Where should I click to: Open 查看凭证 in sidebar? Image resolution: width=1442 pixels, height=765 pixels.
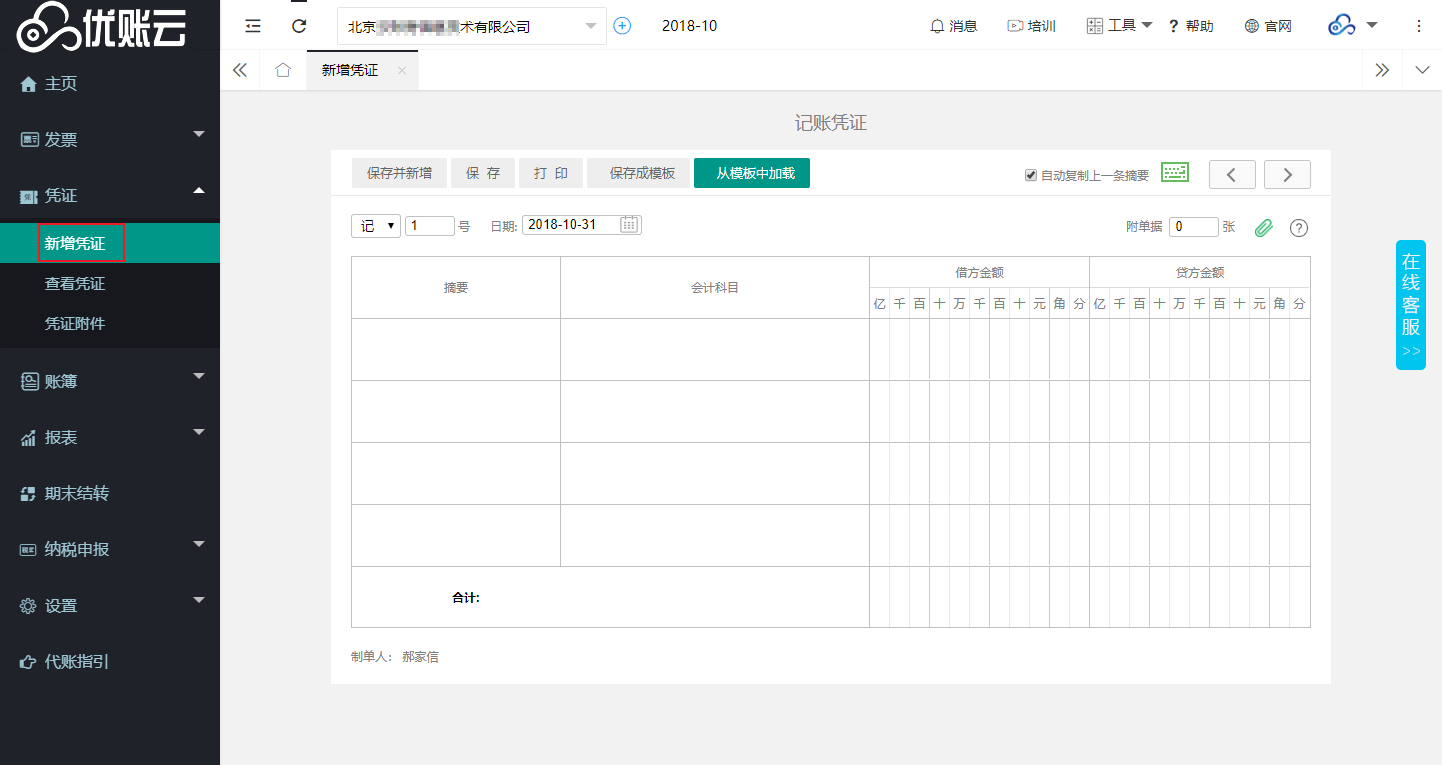[x=110, y=284]
